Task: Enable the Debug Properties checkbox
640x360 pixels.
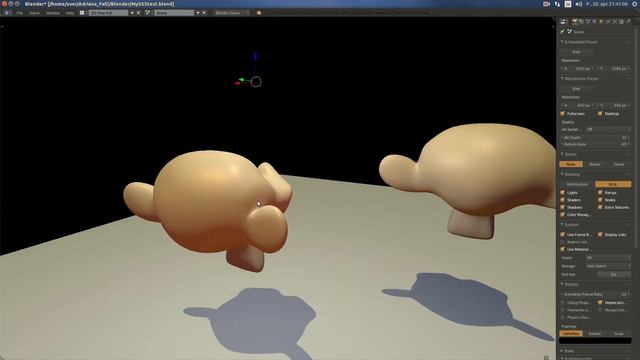Action: 562,302
